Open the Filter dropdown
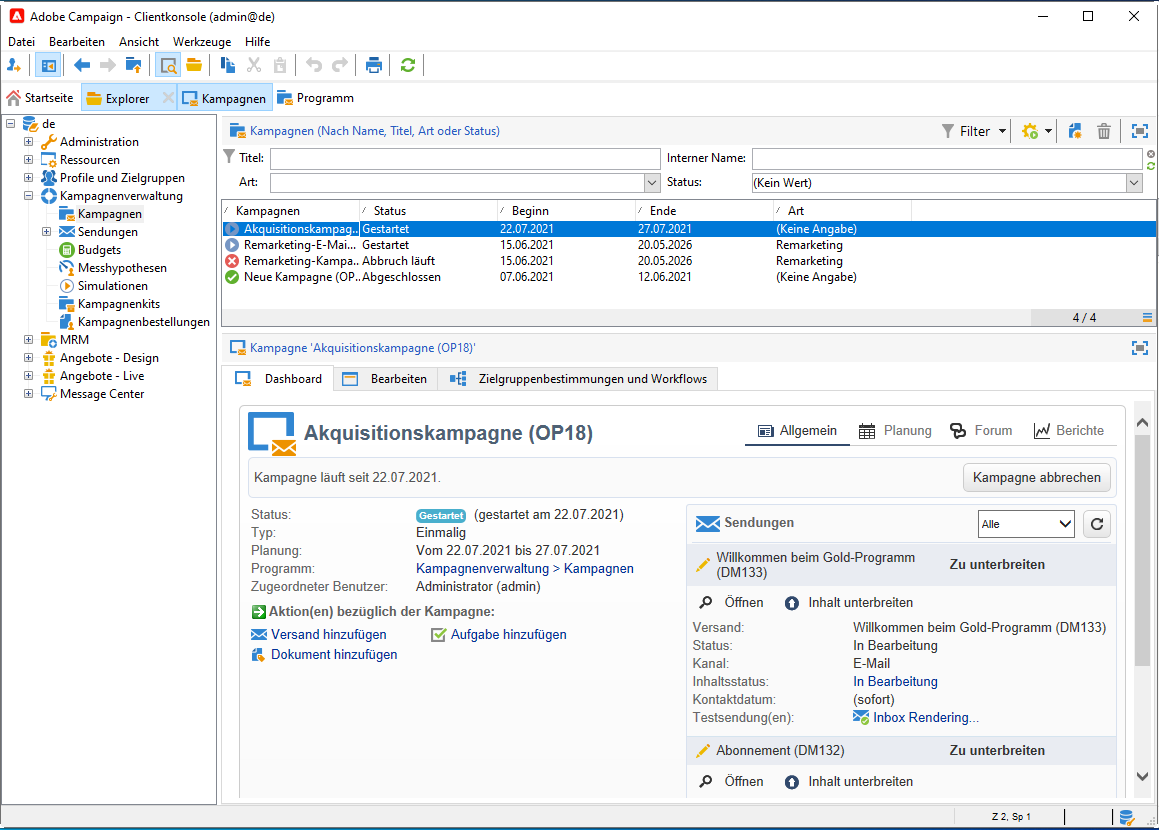The height and width of the screenshot is (830, 1159). [974, 132]
